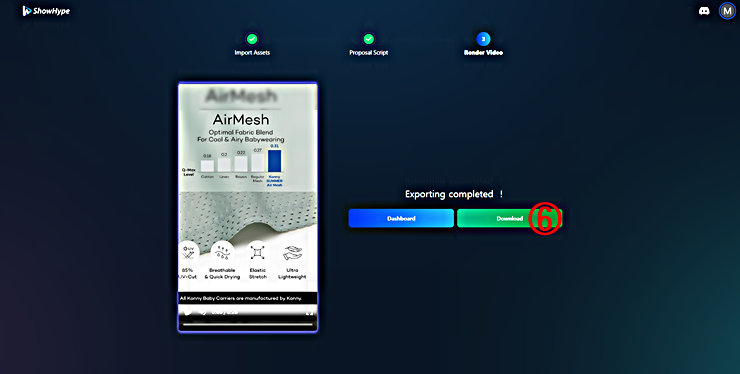Screen dimensions: 740x374
Task: Click the Proposal Script step label
Action: 369,52
